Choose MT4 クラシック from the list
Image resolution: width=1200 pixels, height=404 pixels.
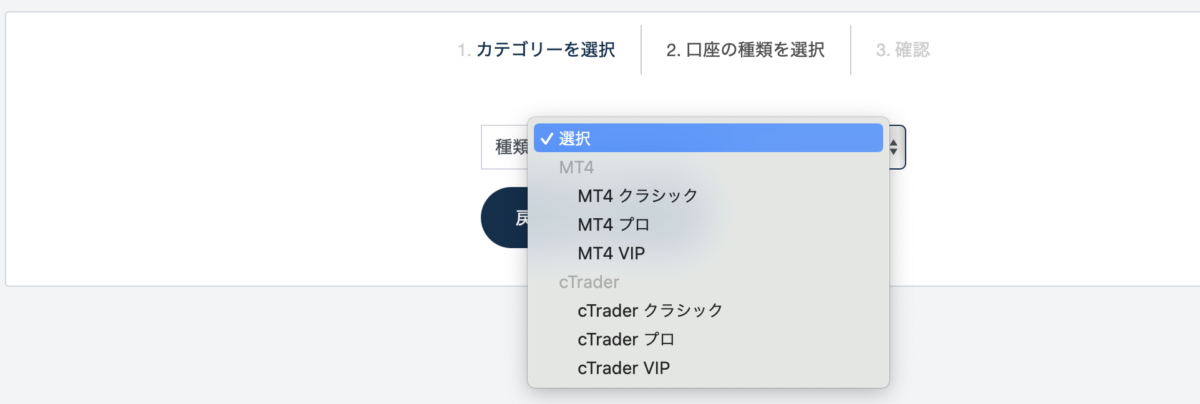pyautogui.click(x=637, y=195)
